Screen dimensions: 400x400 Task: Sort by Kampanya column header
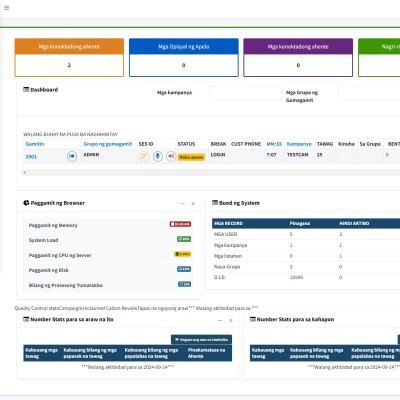299,144
